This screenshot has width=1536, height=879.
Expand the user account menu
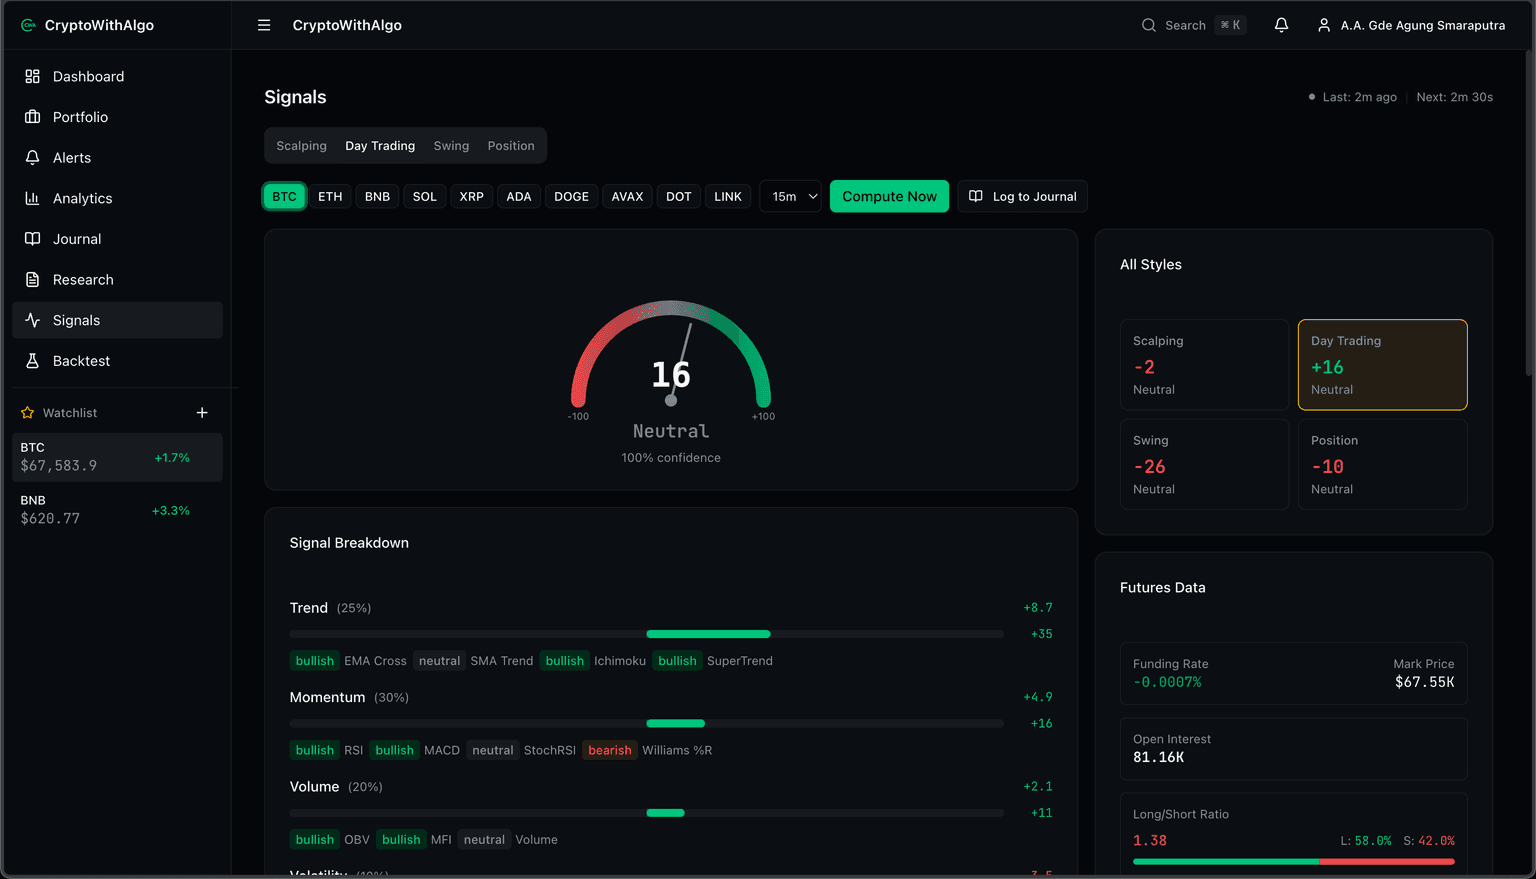point(1410,25)
